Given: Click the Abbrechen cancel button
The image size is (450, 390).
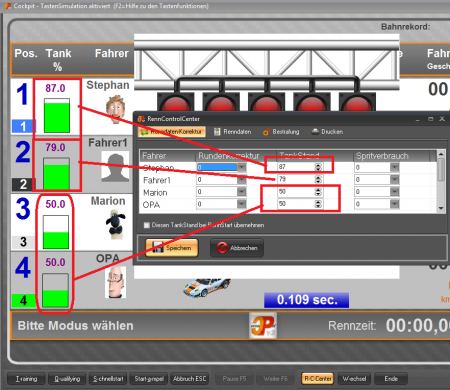Looking at the screenshot, I should click(x=237, y=248).
